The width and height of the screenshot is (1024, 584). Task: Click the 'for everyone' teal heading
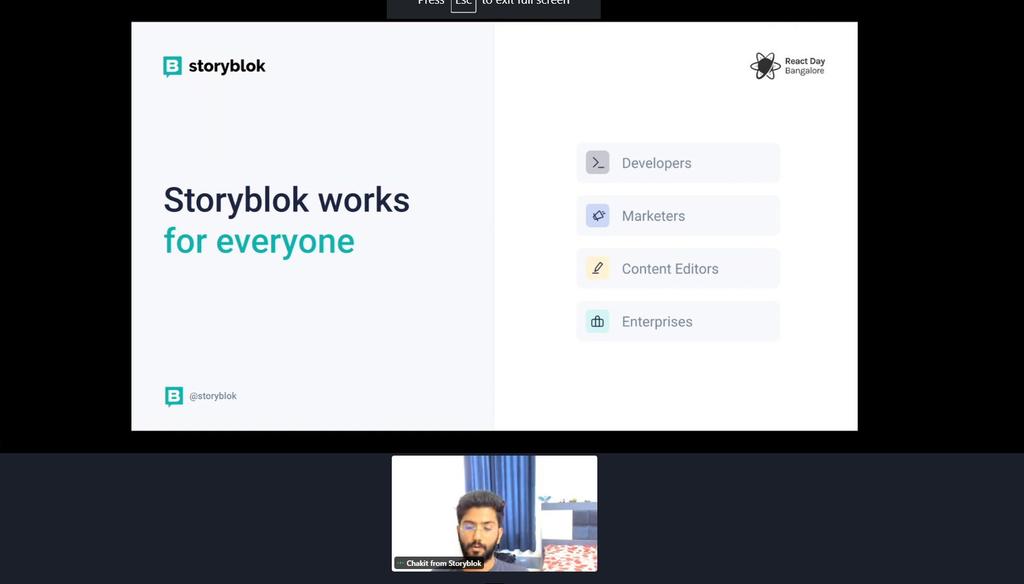pyautogui.click(x=259, y=241)
